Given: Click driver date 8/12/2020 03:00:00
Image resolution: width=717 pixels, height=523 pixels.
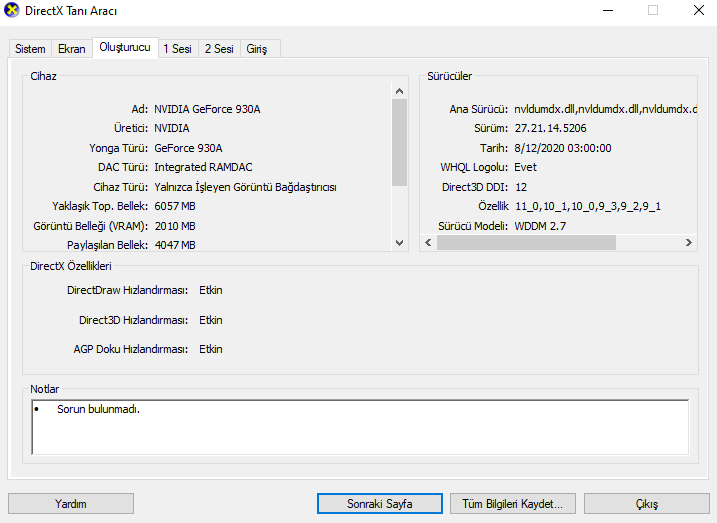Looking at the screenshot, I should point(563,148).
